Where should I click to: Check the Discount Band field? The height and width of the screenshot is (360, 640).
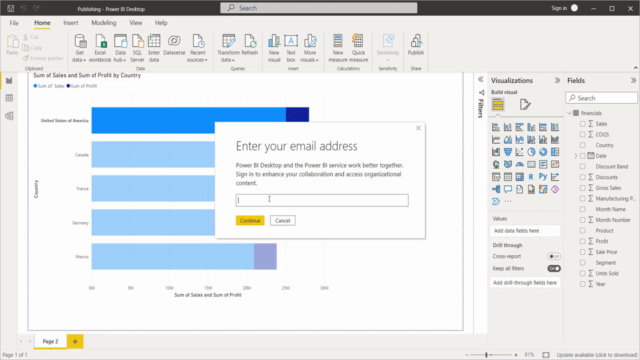pos(582,167)
